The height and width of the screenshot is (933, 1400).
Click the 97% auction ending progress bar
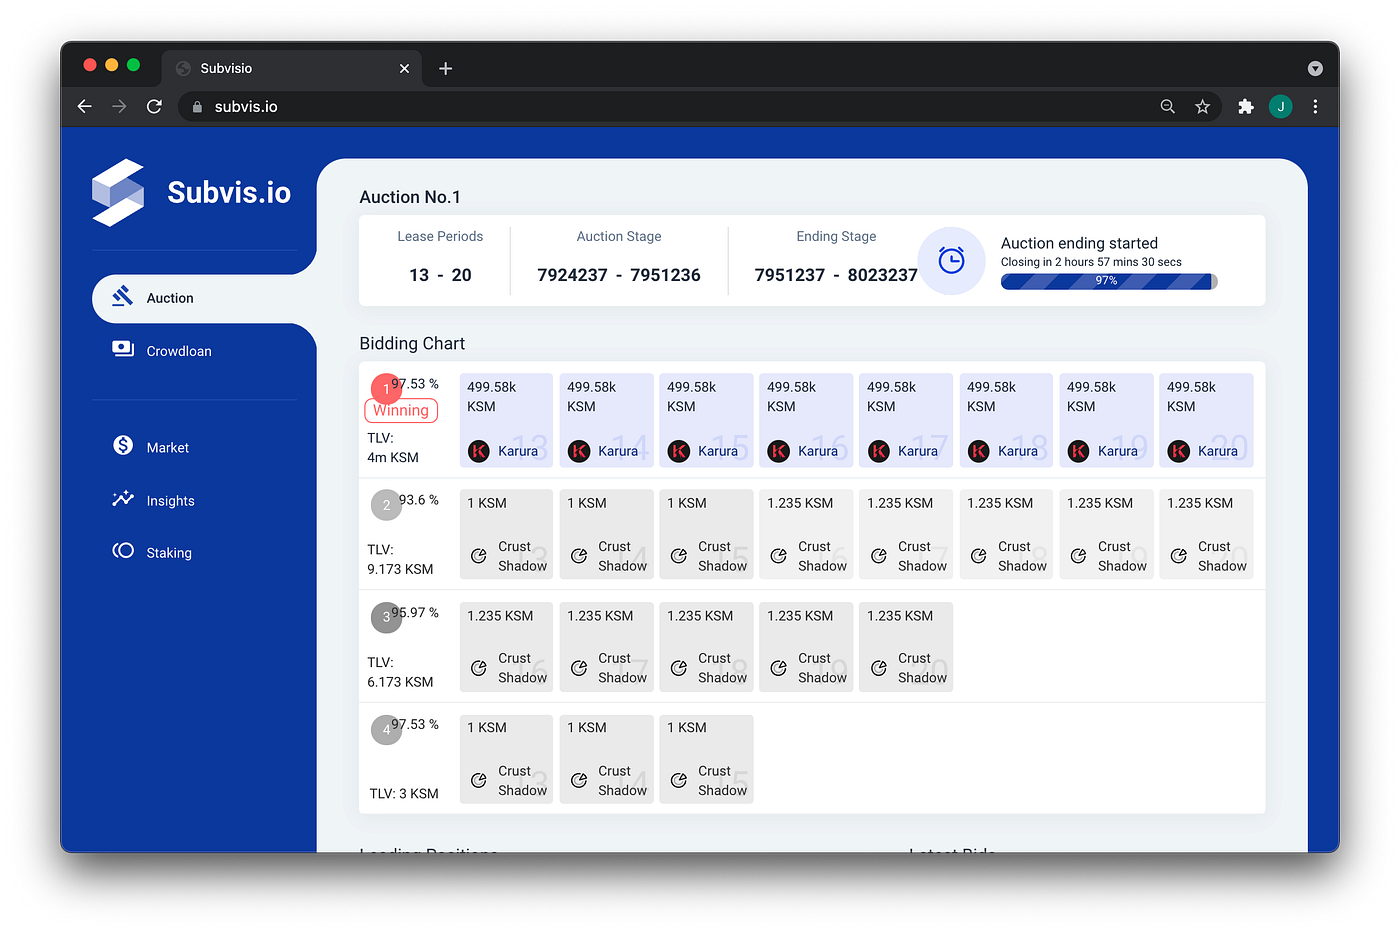tap(1109, 281)
